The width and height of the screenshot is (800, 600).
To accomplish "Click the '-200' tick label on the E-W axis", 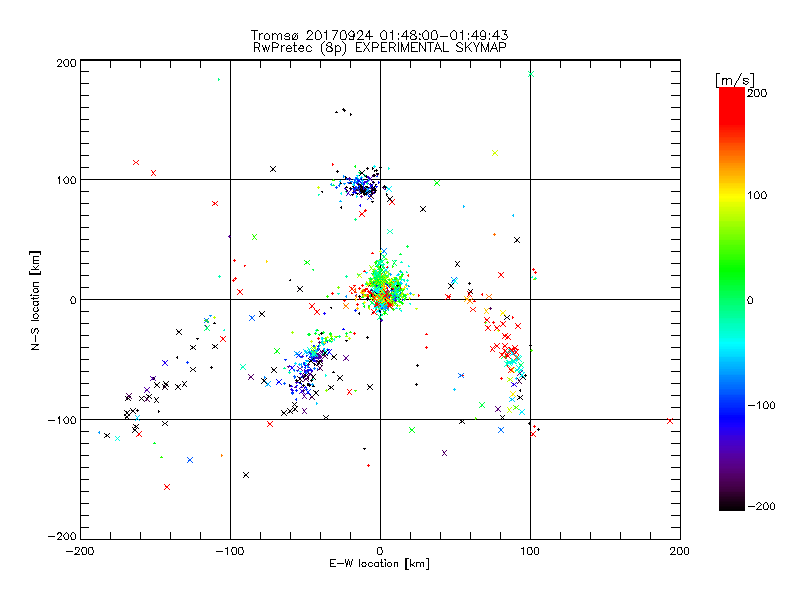I will point(80,551).
